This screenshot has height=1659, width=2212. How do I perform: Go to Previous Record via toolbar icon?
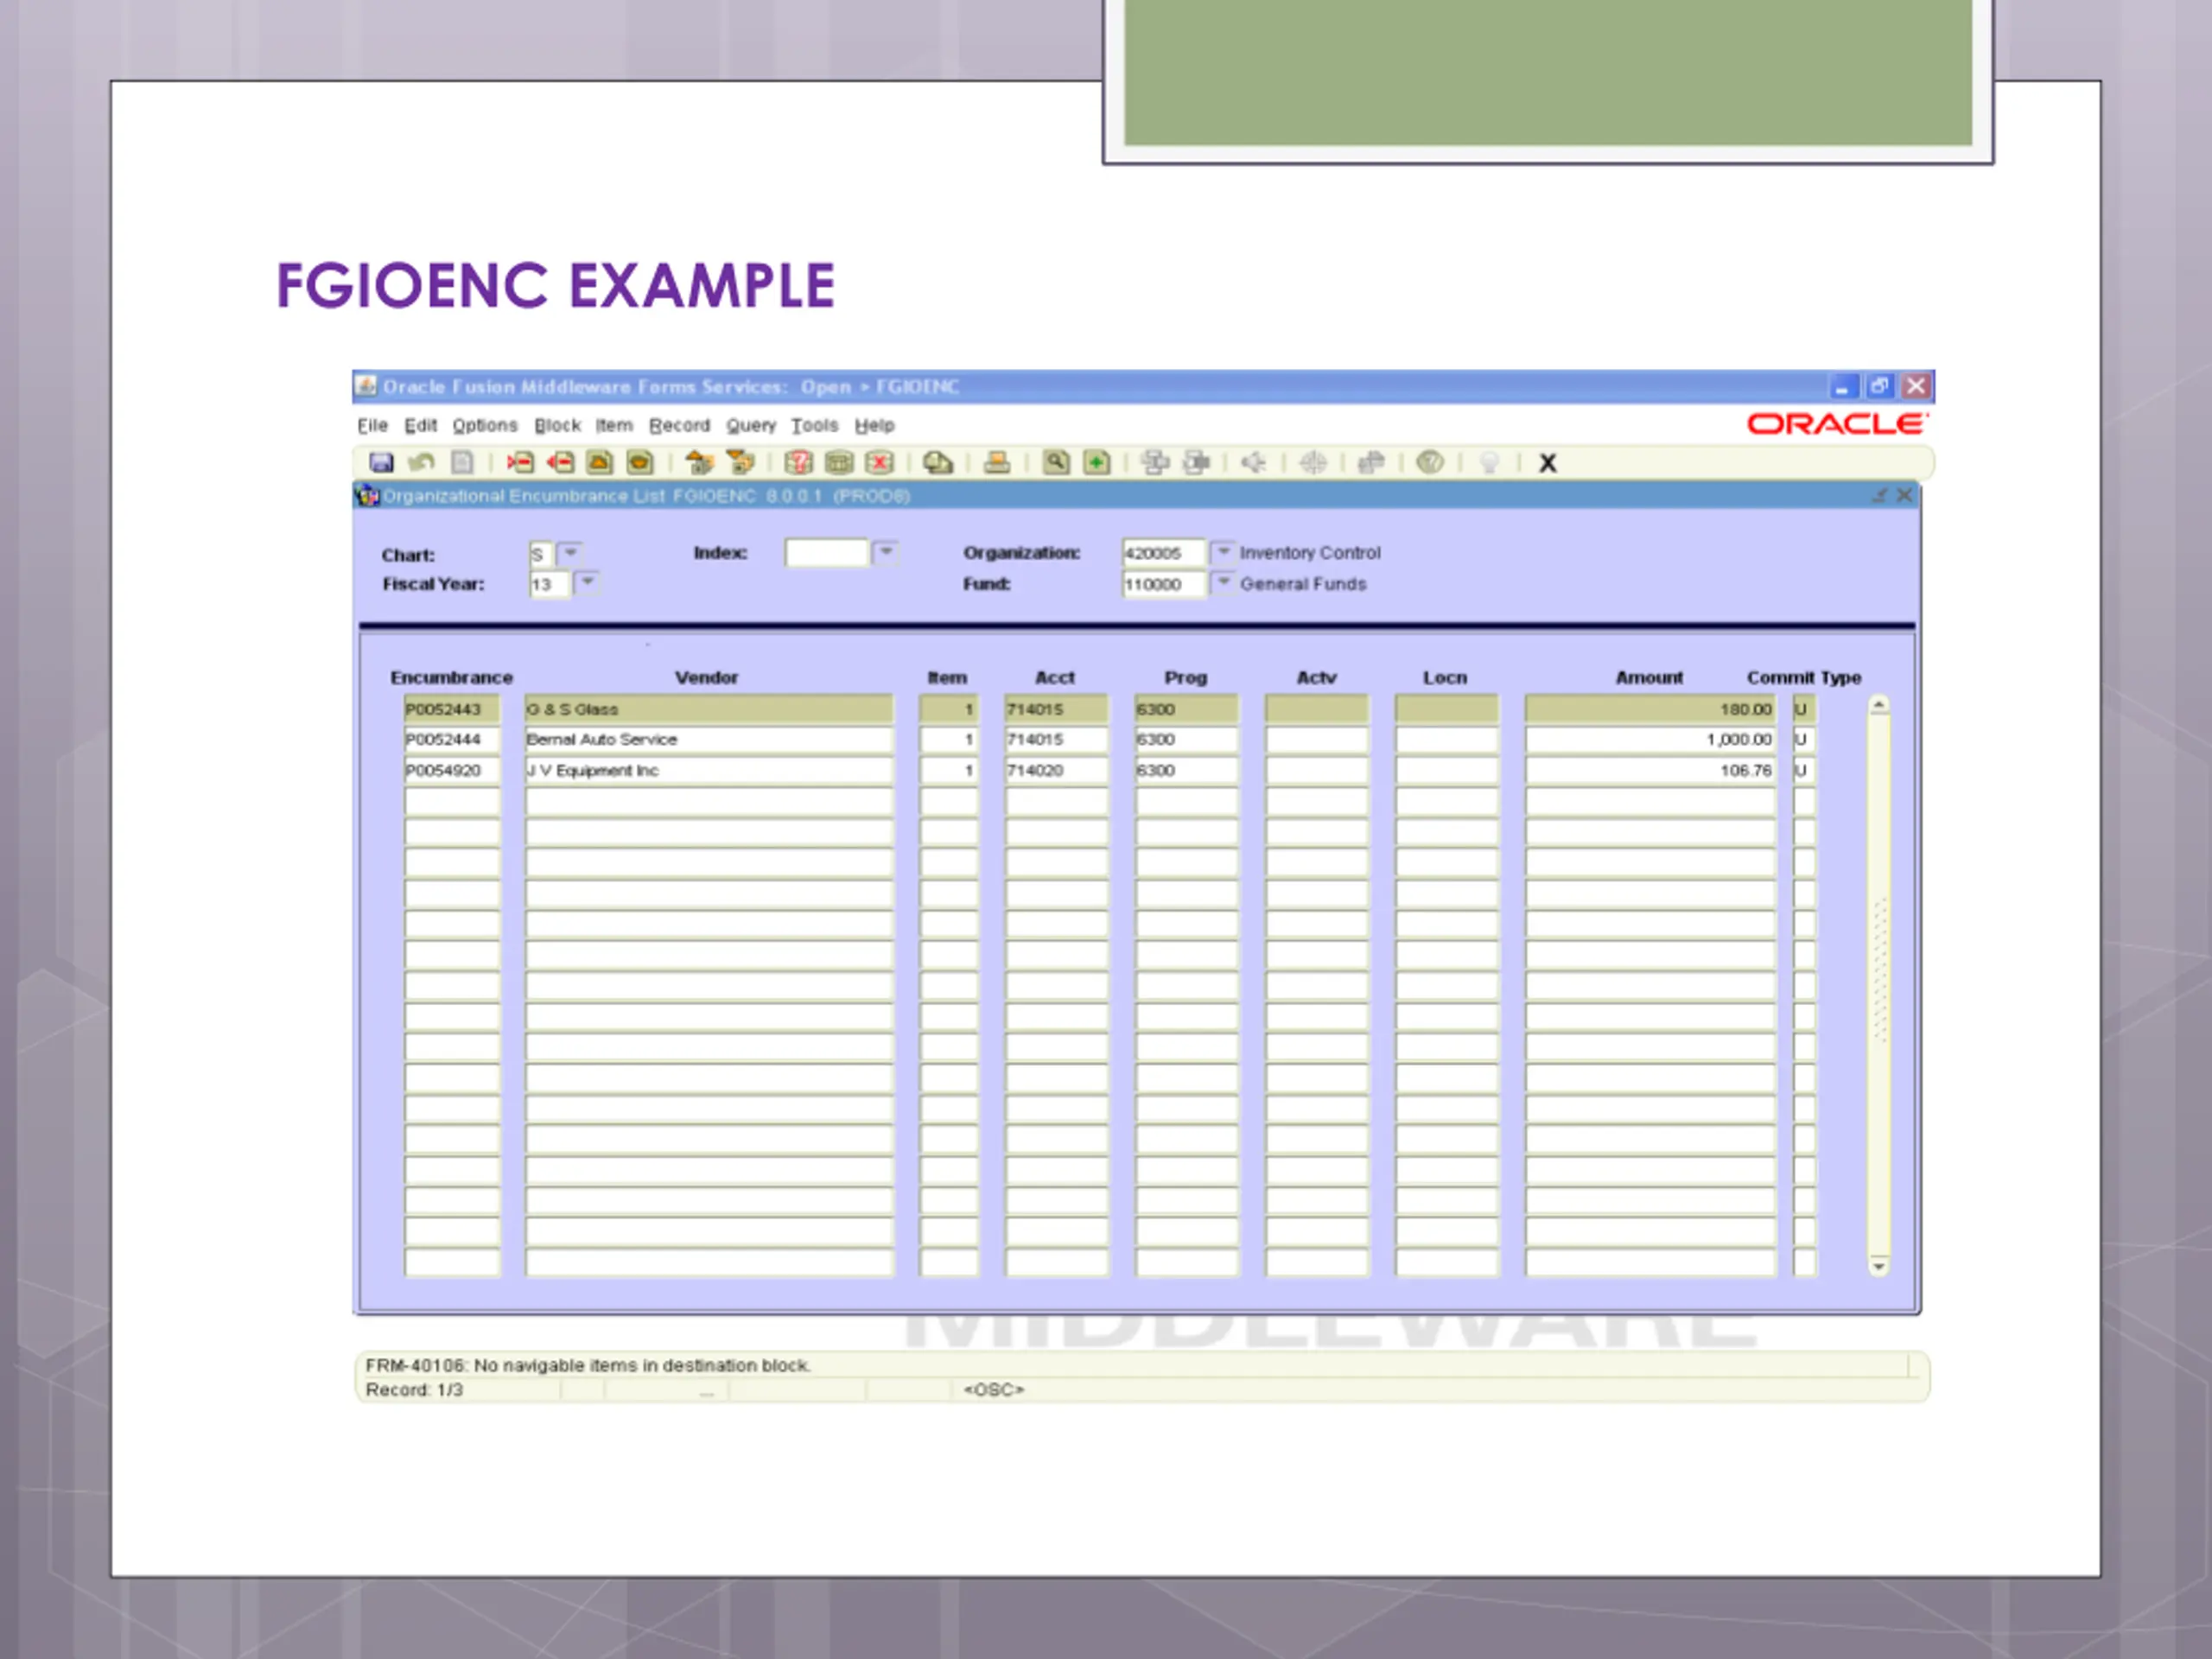tap(600, 462)
